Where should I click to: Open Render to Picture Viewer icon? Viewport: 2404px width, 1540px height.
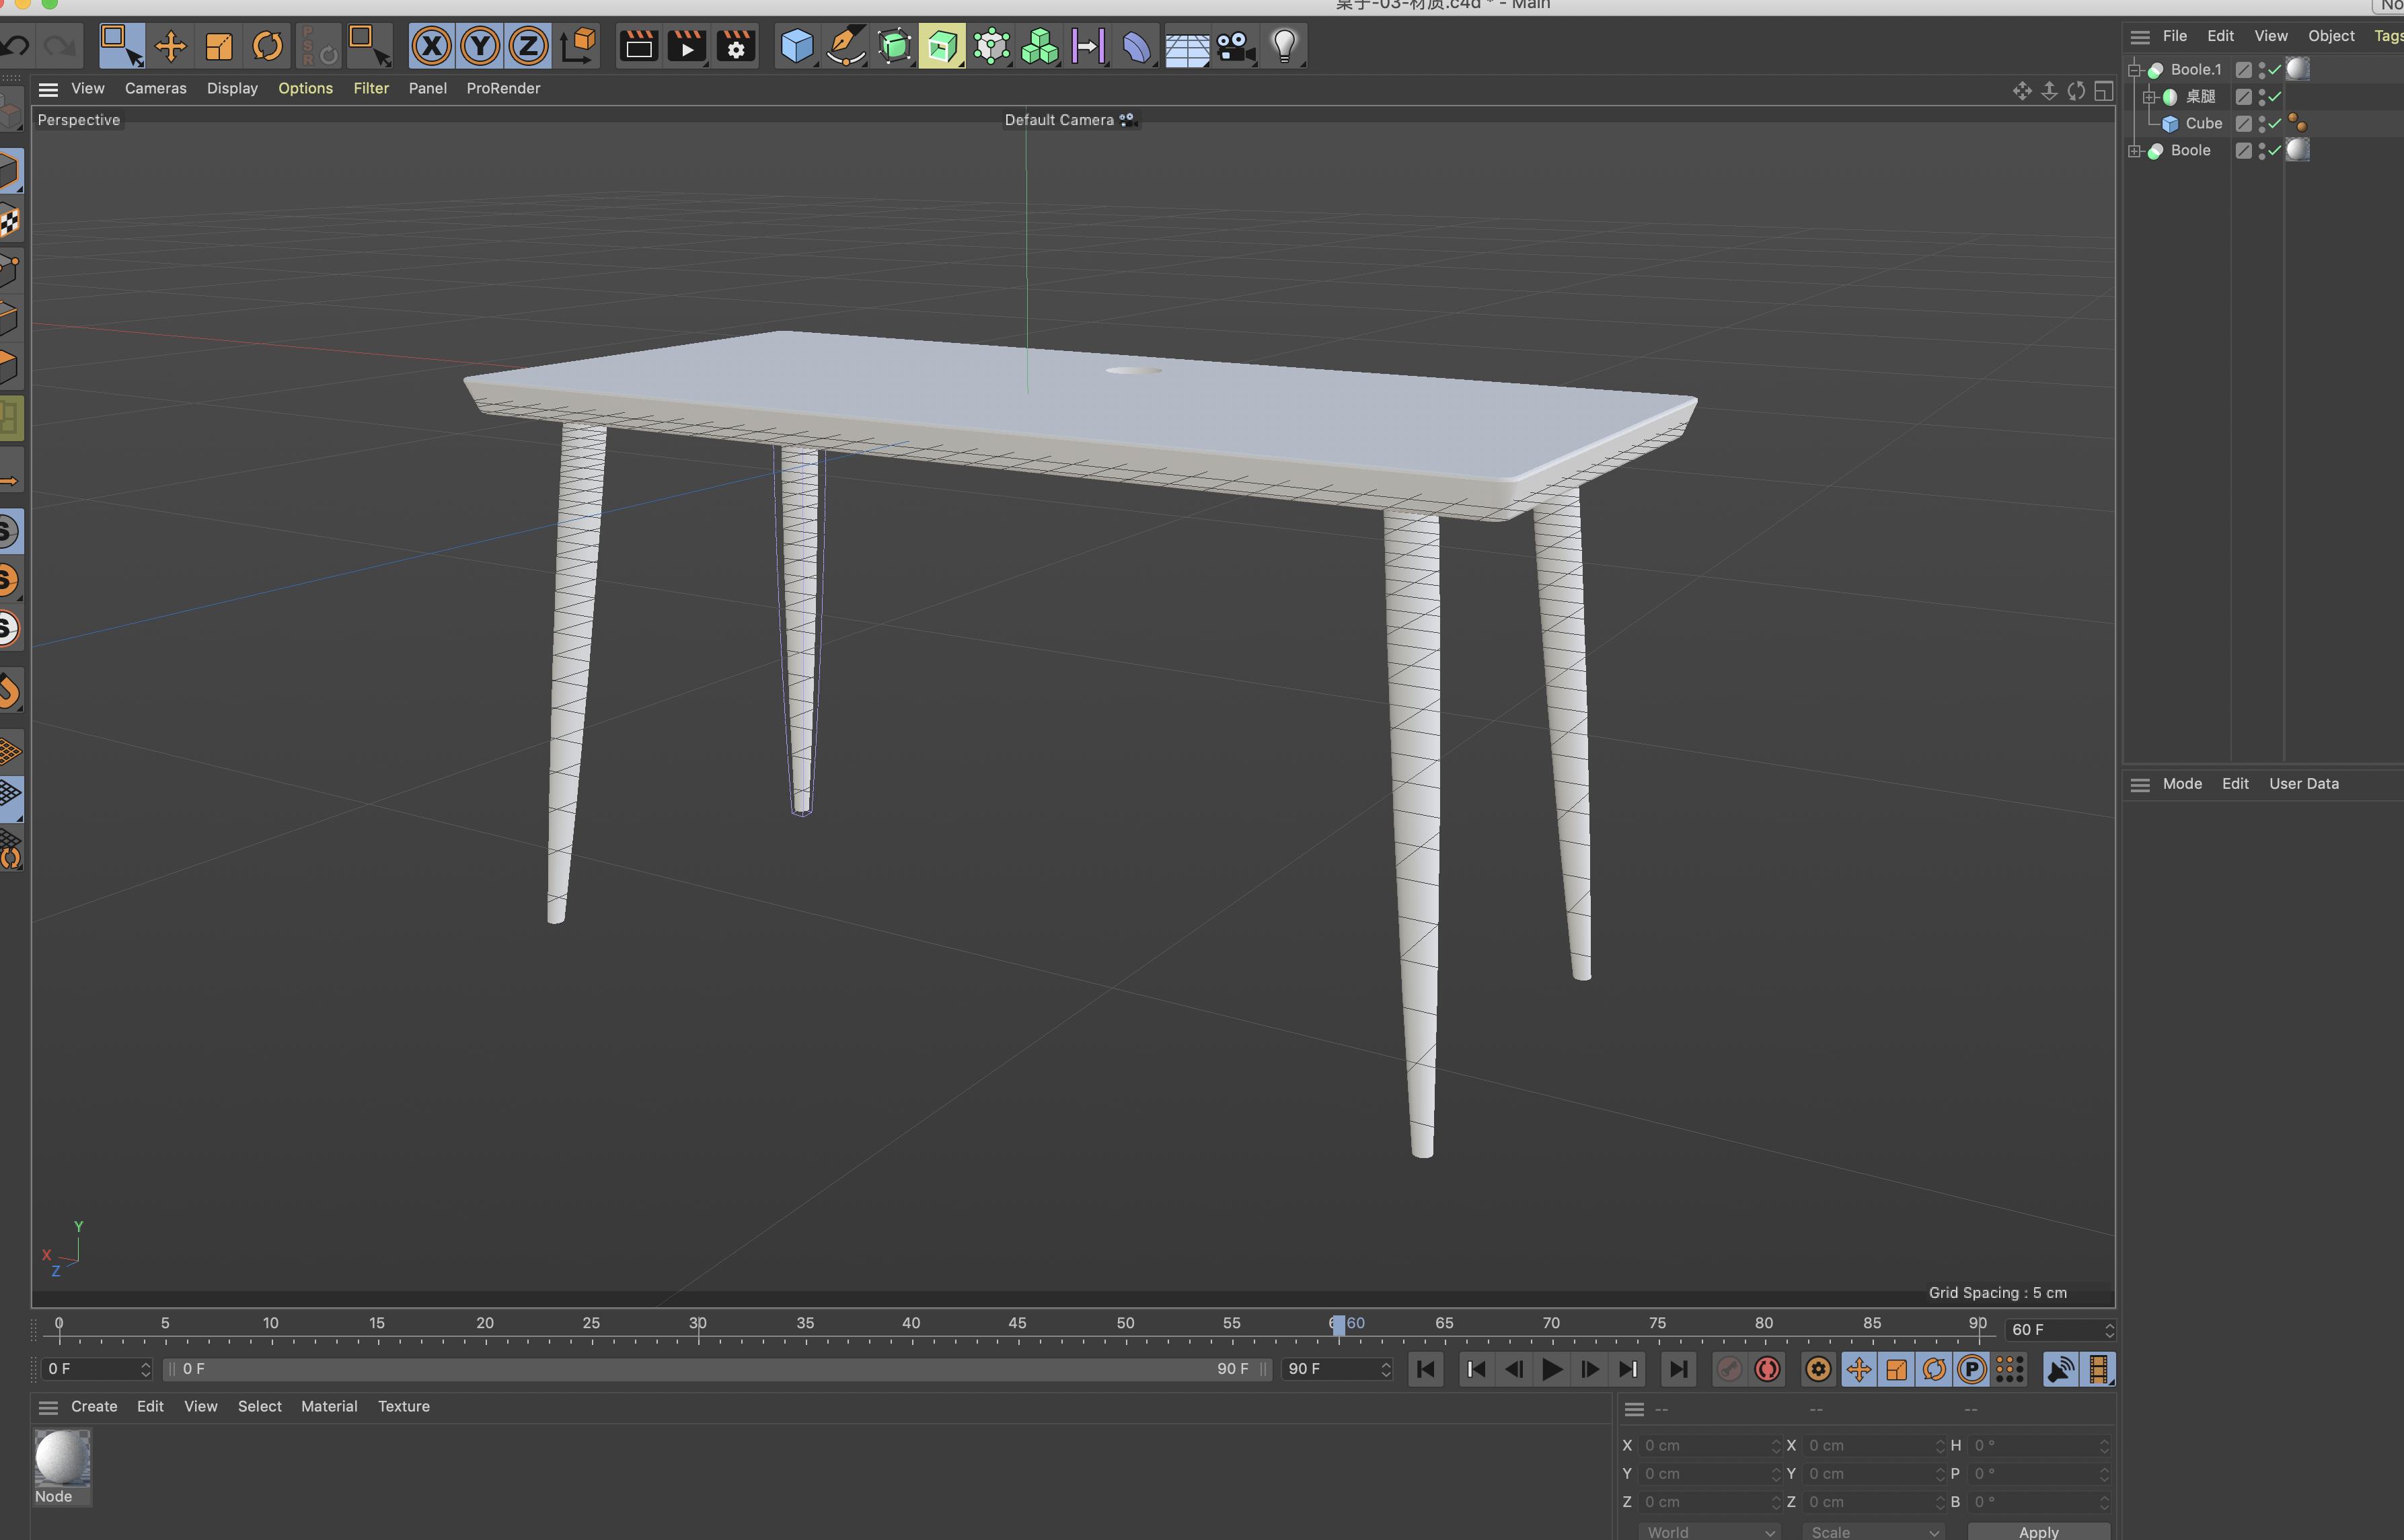coord(687,46)
